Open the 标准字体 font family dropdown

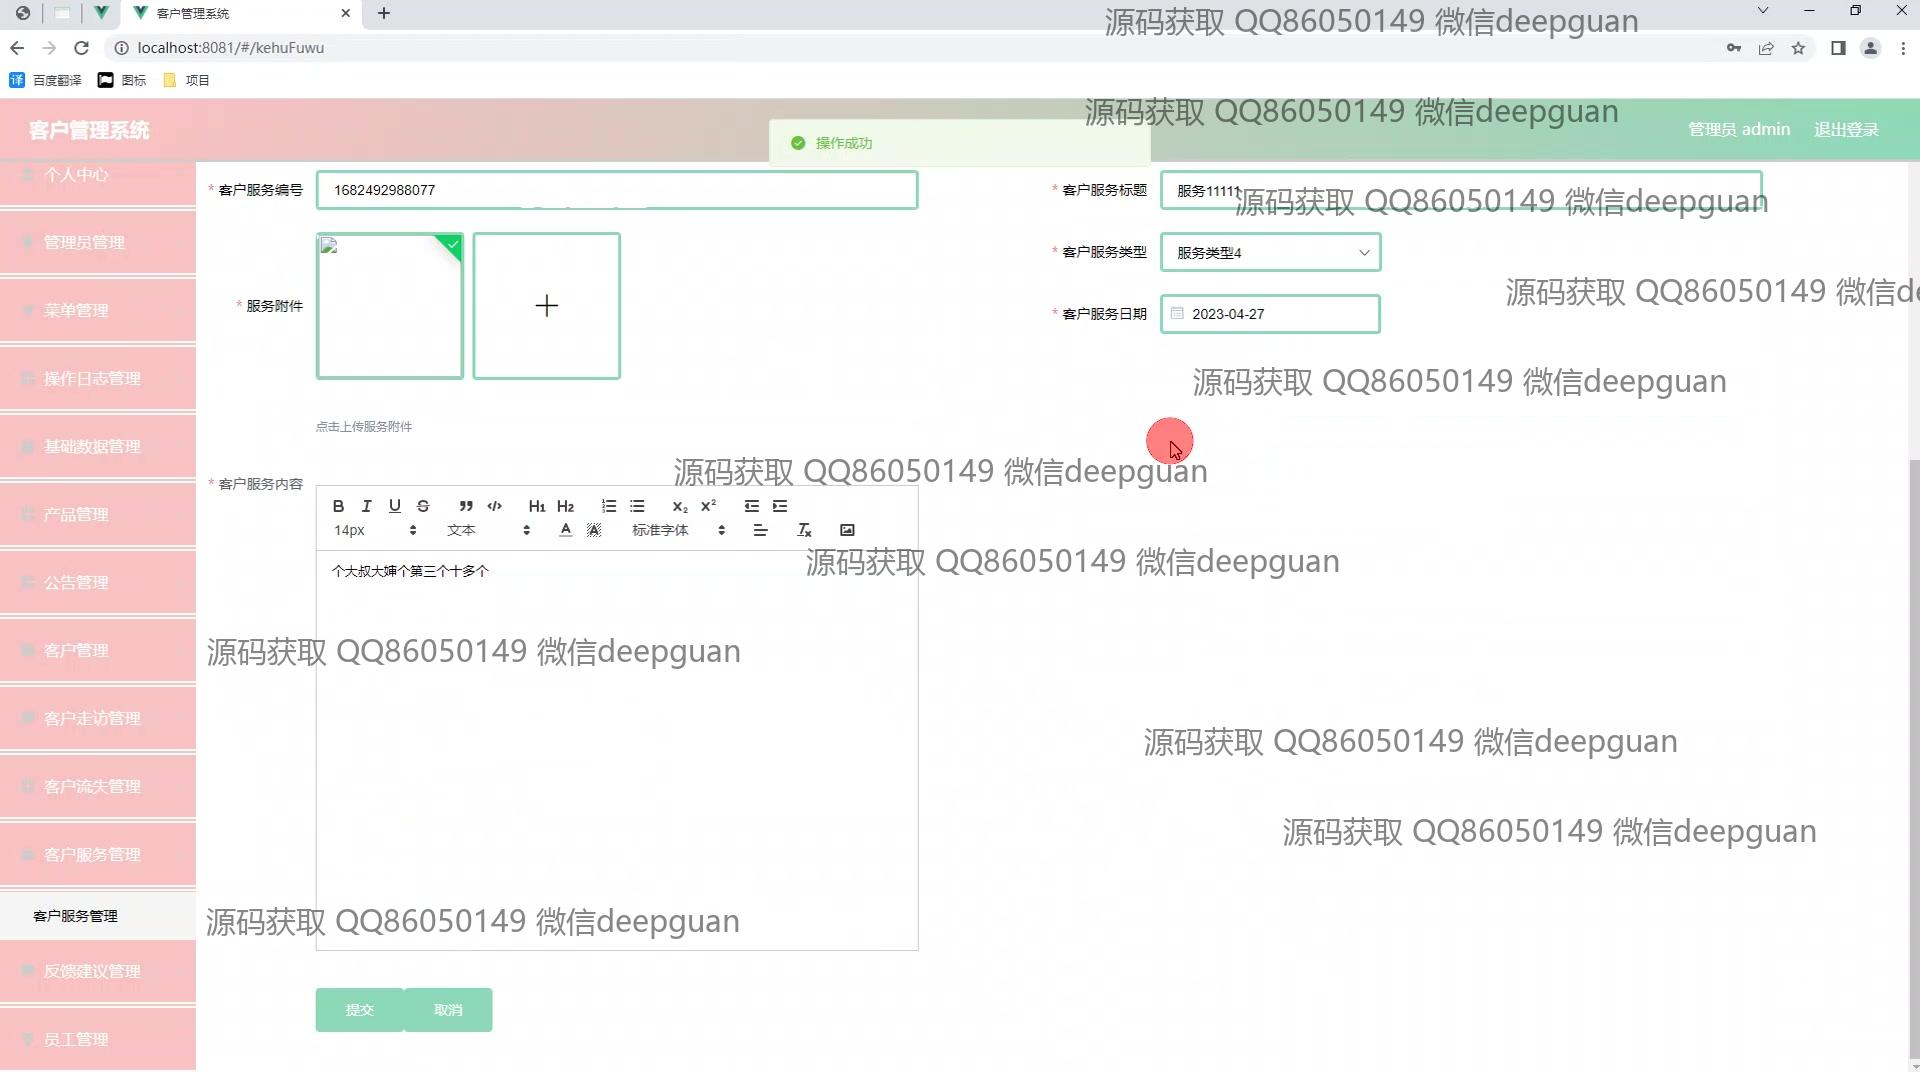click(678, 530)
